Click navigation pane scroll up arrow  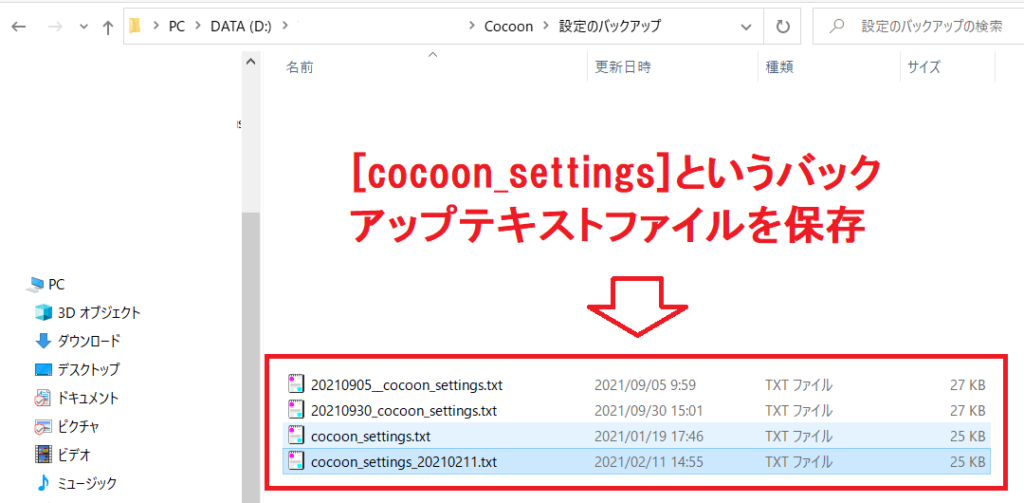coord(251,62)
